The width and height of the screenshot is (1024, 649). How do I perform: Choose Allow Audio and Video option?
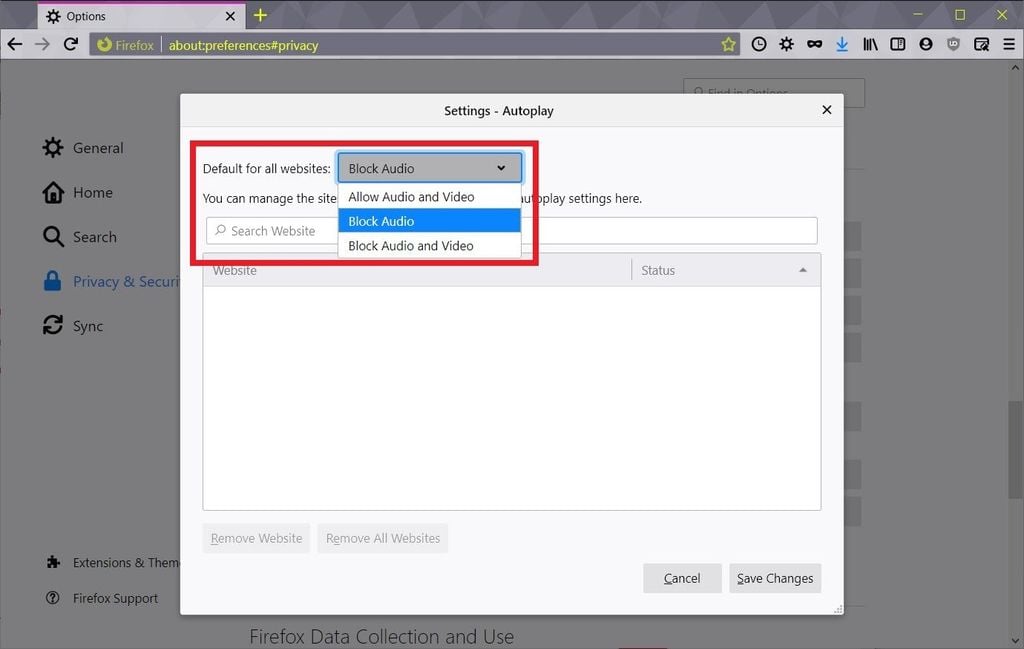pyautogui.click(x=429, y=197)
